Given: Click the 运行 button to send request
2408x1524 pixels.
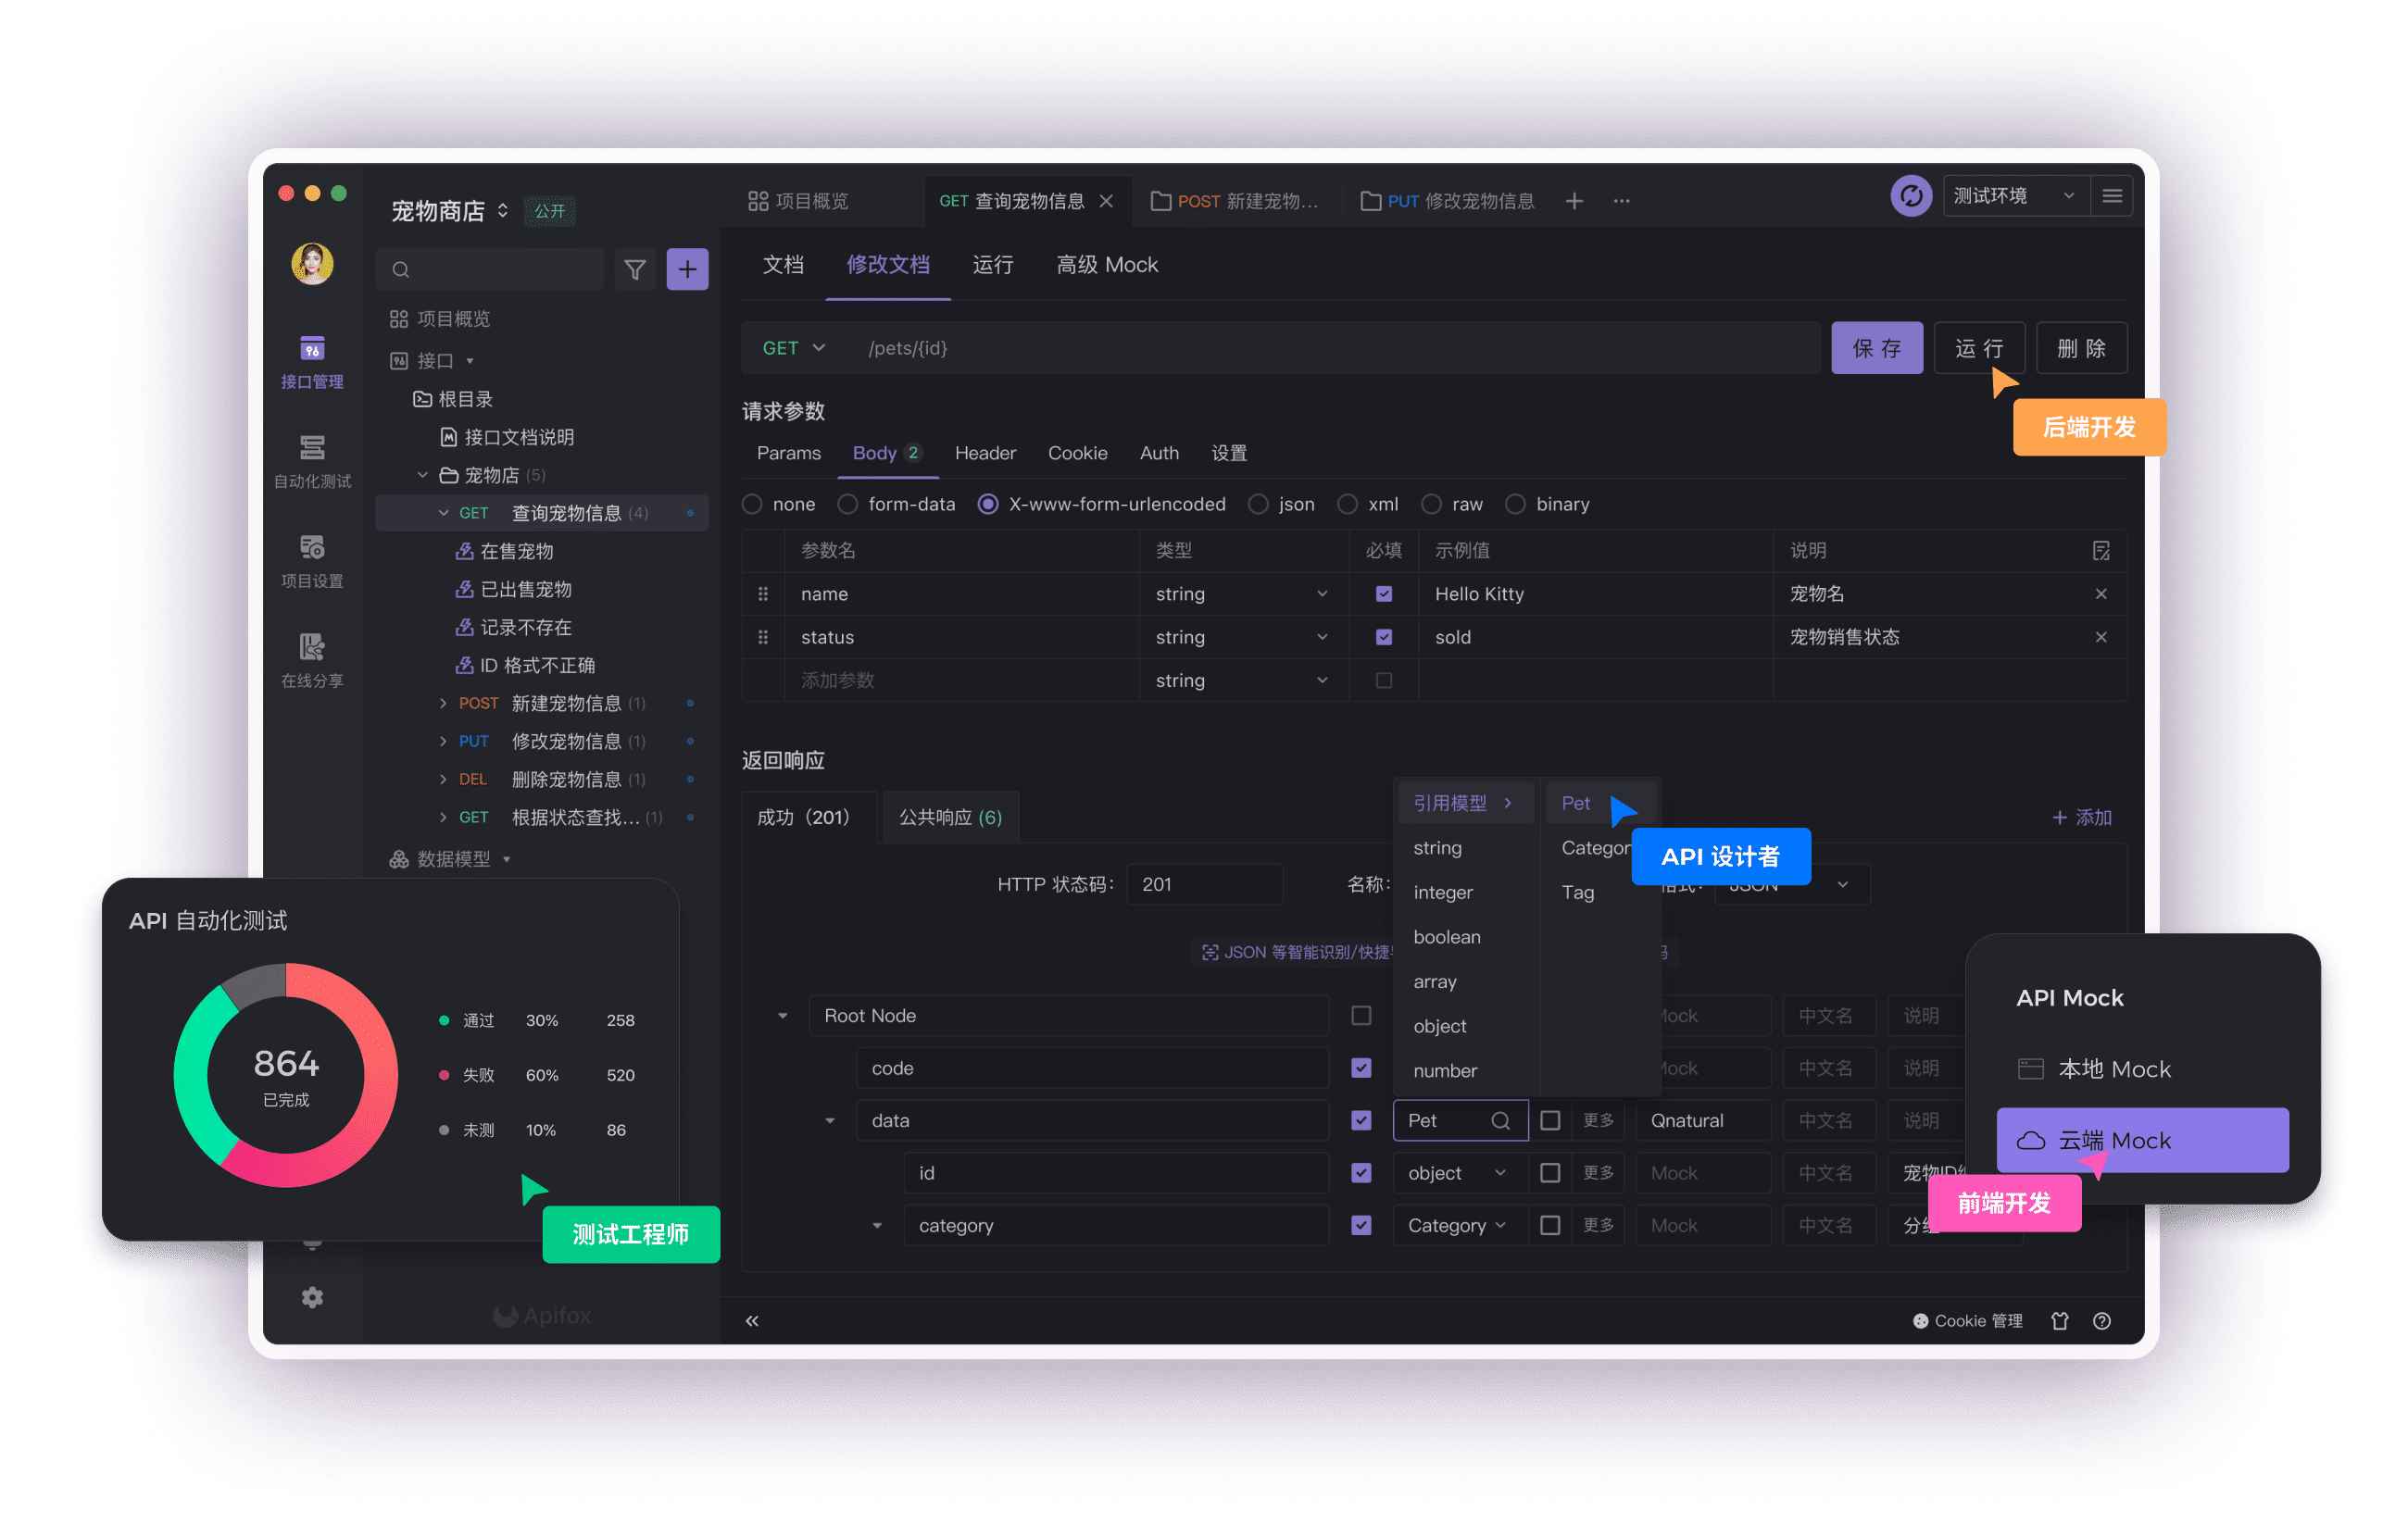Looking at the screenshot, I should 1979,348.
